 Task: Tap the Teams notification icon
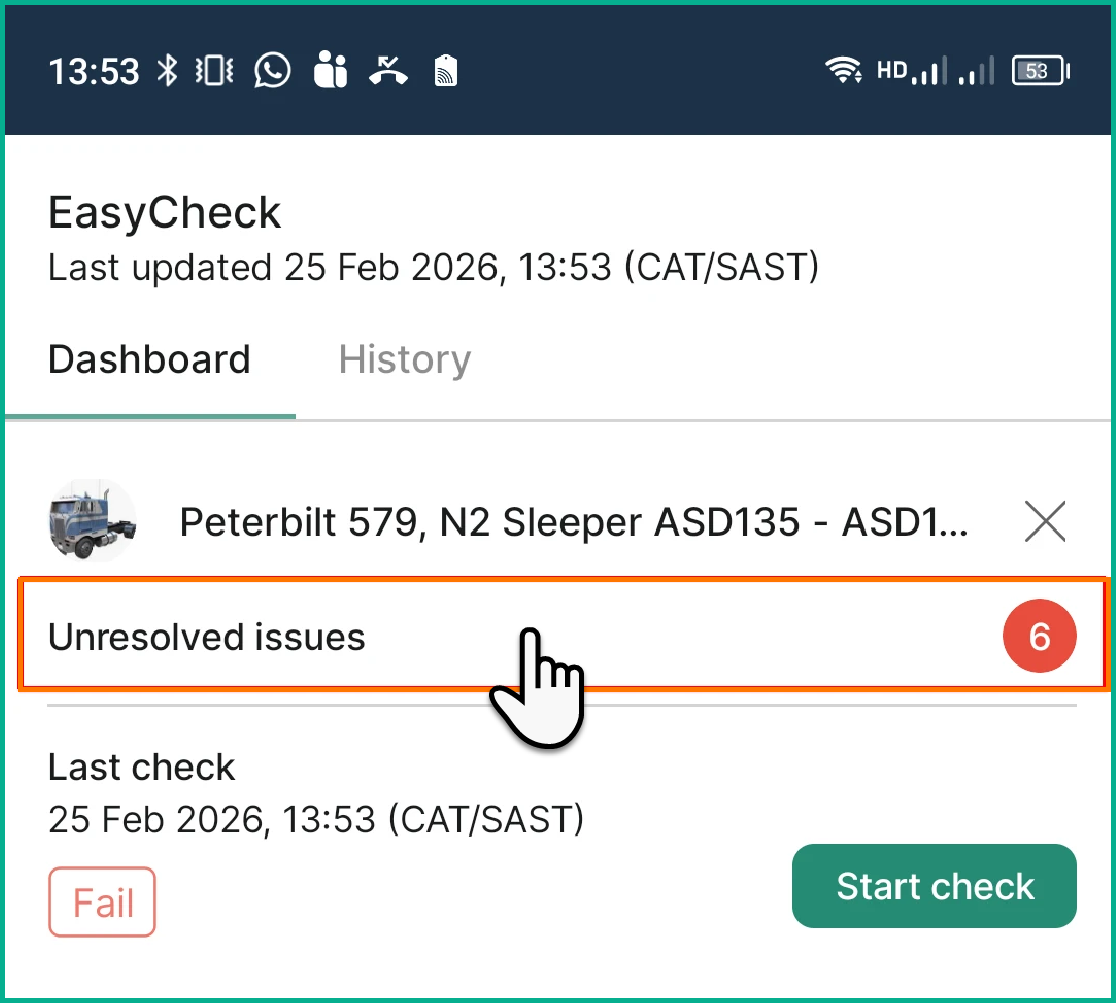point(329,71)
